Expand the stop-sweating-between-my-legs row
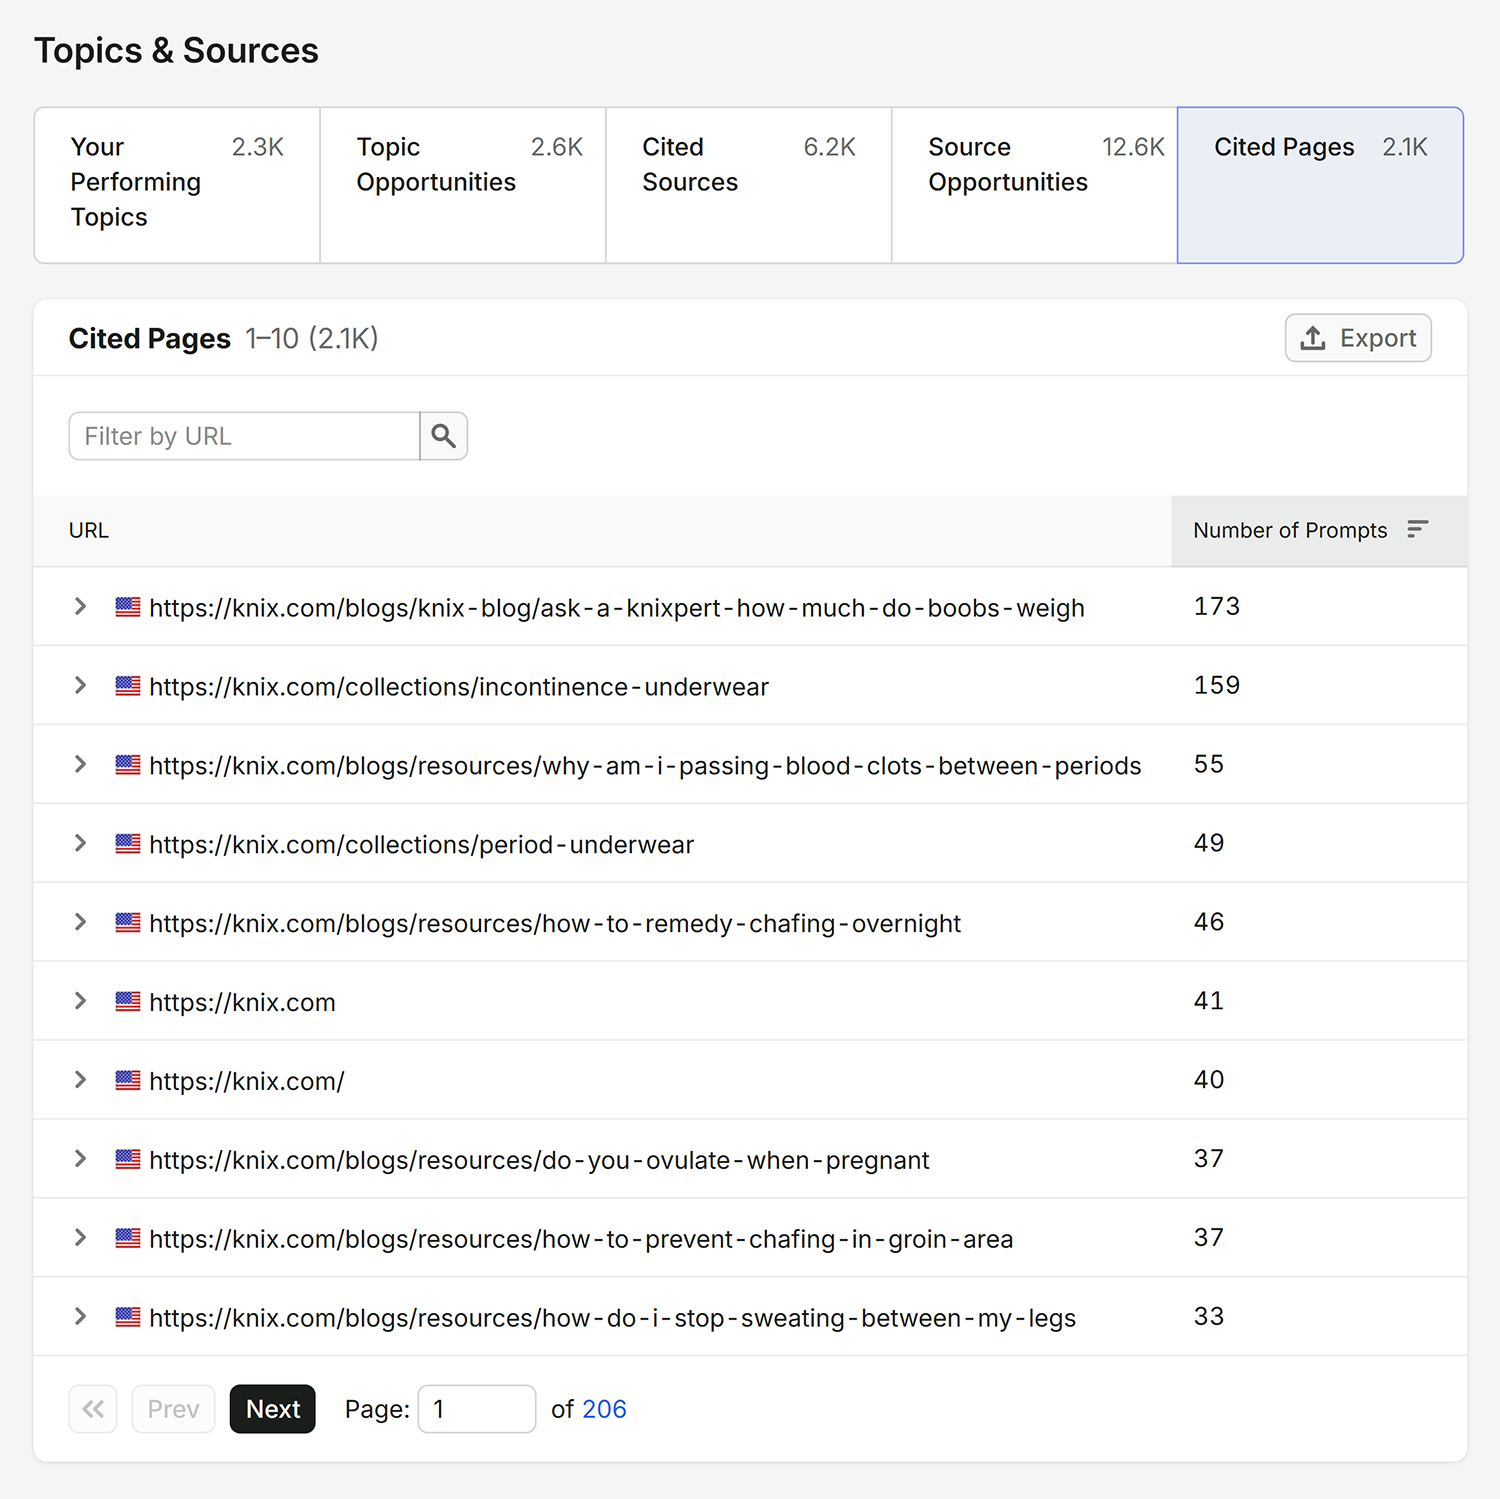1500x1499 pixels. click(x=80, y=1317)
